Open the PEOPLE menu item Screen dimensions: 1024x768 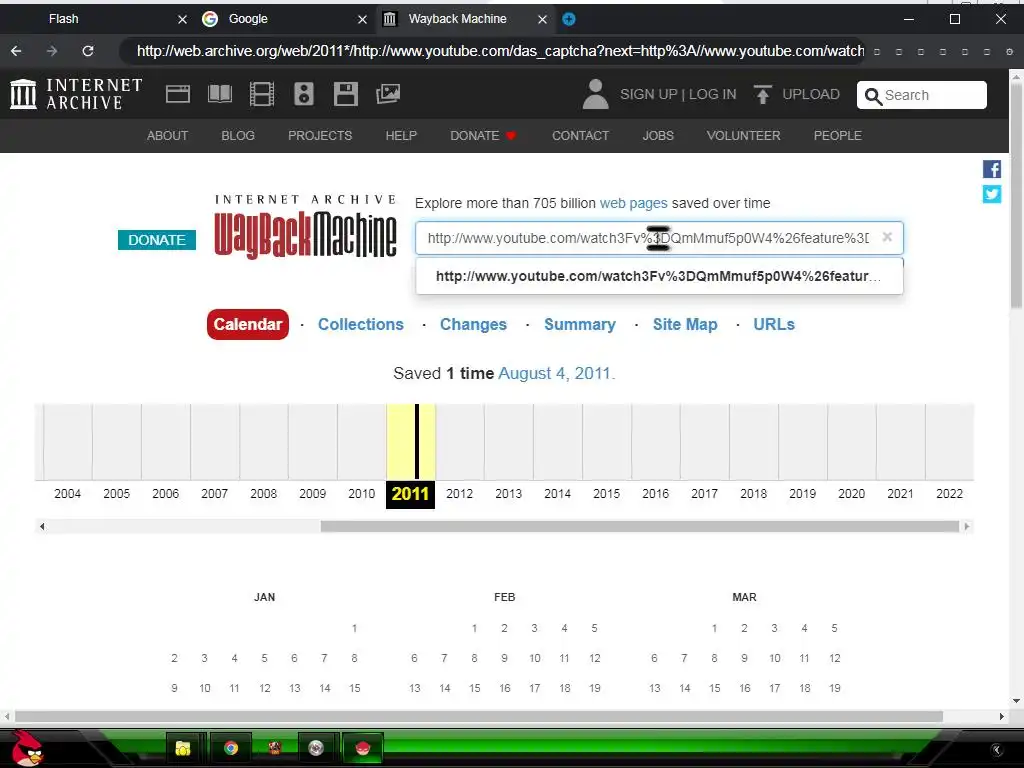(838, 136)
